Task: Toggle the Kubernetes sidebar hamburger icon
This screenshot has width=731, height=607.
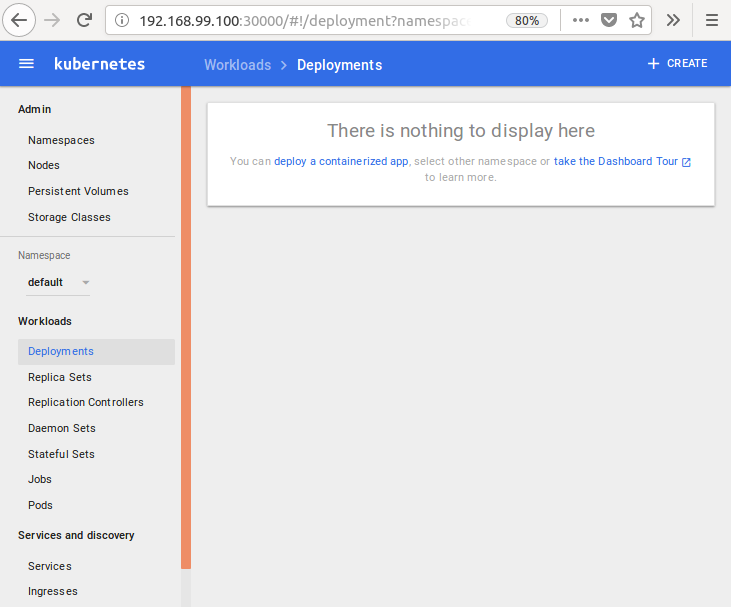Action: coord(26,64)
